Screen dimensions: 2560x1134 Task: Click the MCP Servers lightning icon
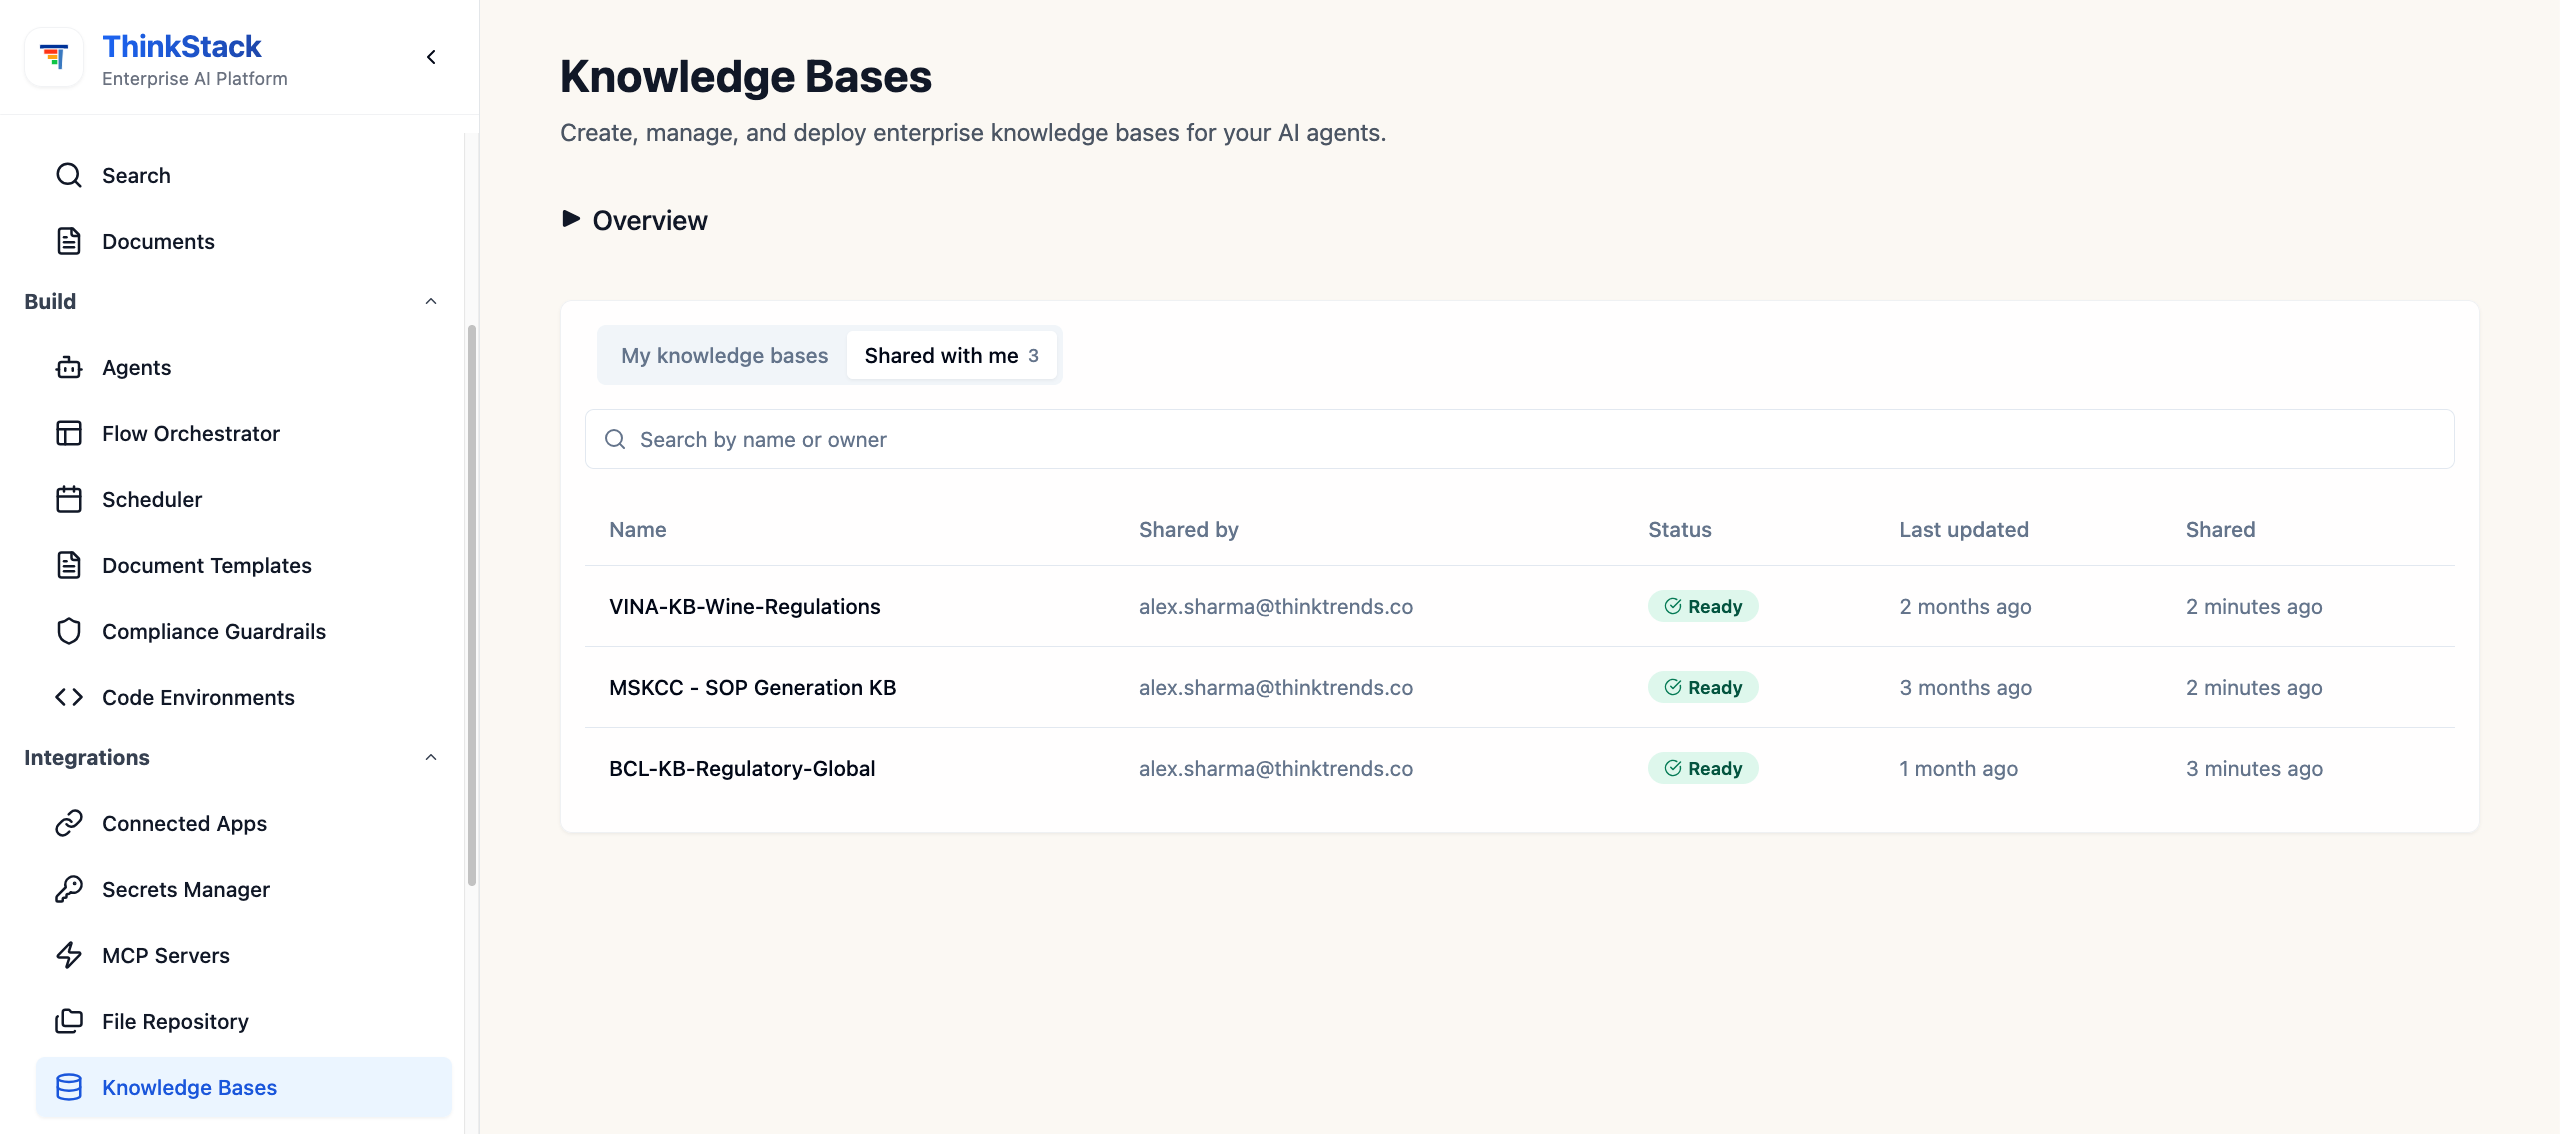point(69,955)
